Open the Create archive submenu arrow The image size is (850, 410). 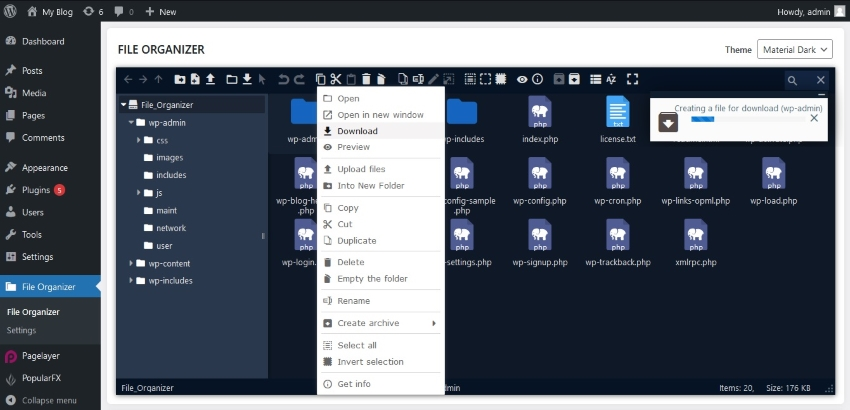click(x=434, y=323)
